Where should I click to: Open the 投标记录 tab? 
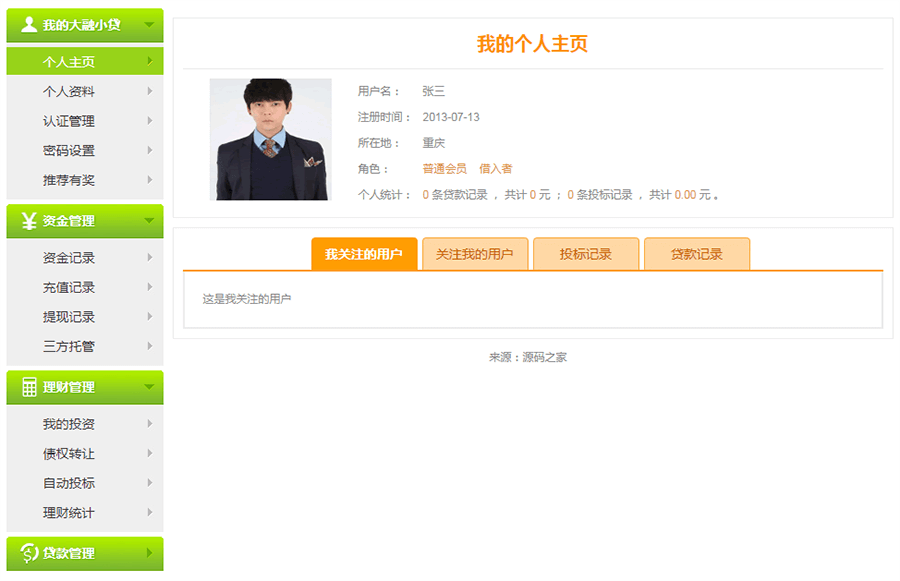coord(587,253)
